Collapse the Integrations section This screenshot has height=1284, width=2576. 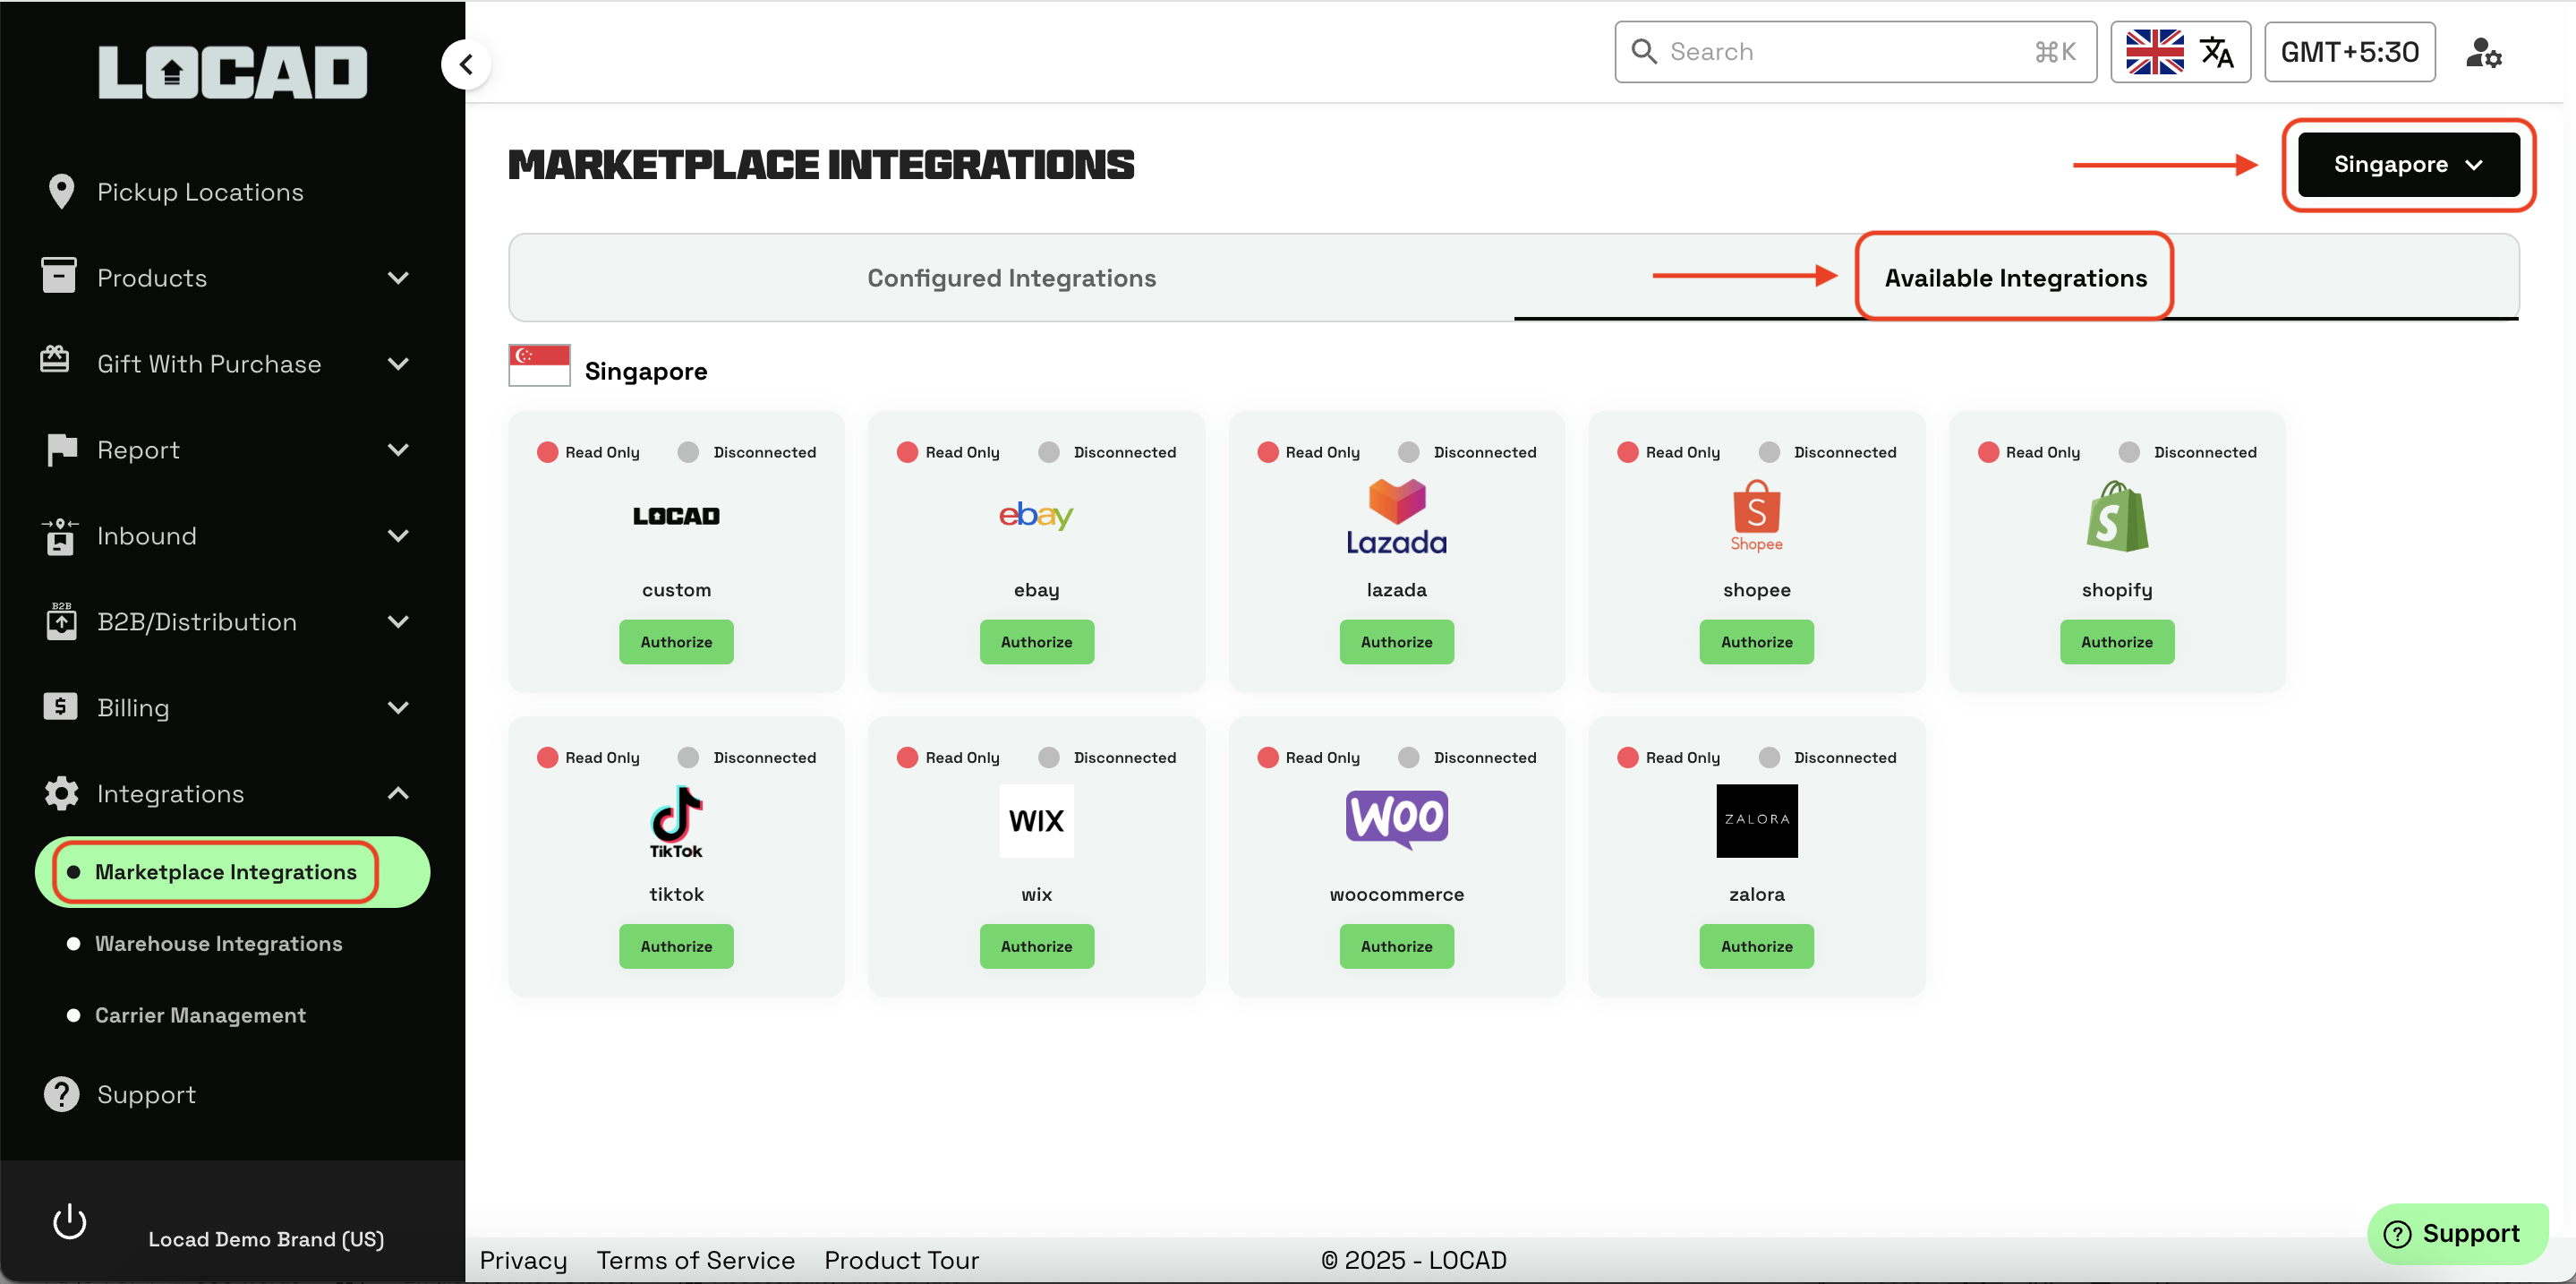point(397,793)
